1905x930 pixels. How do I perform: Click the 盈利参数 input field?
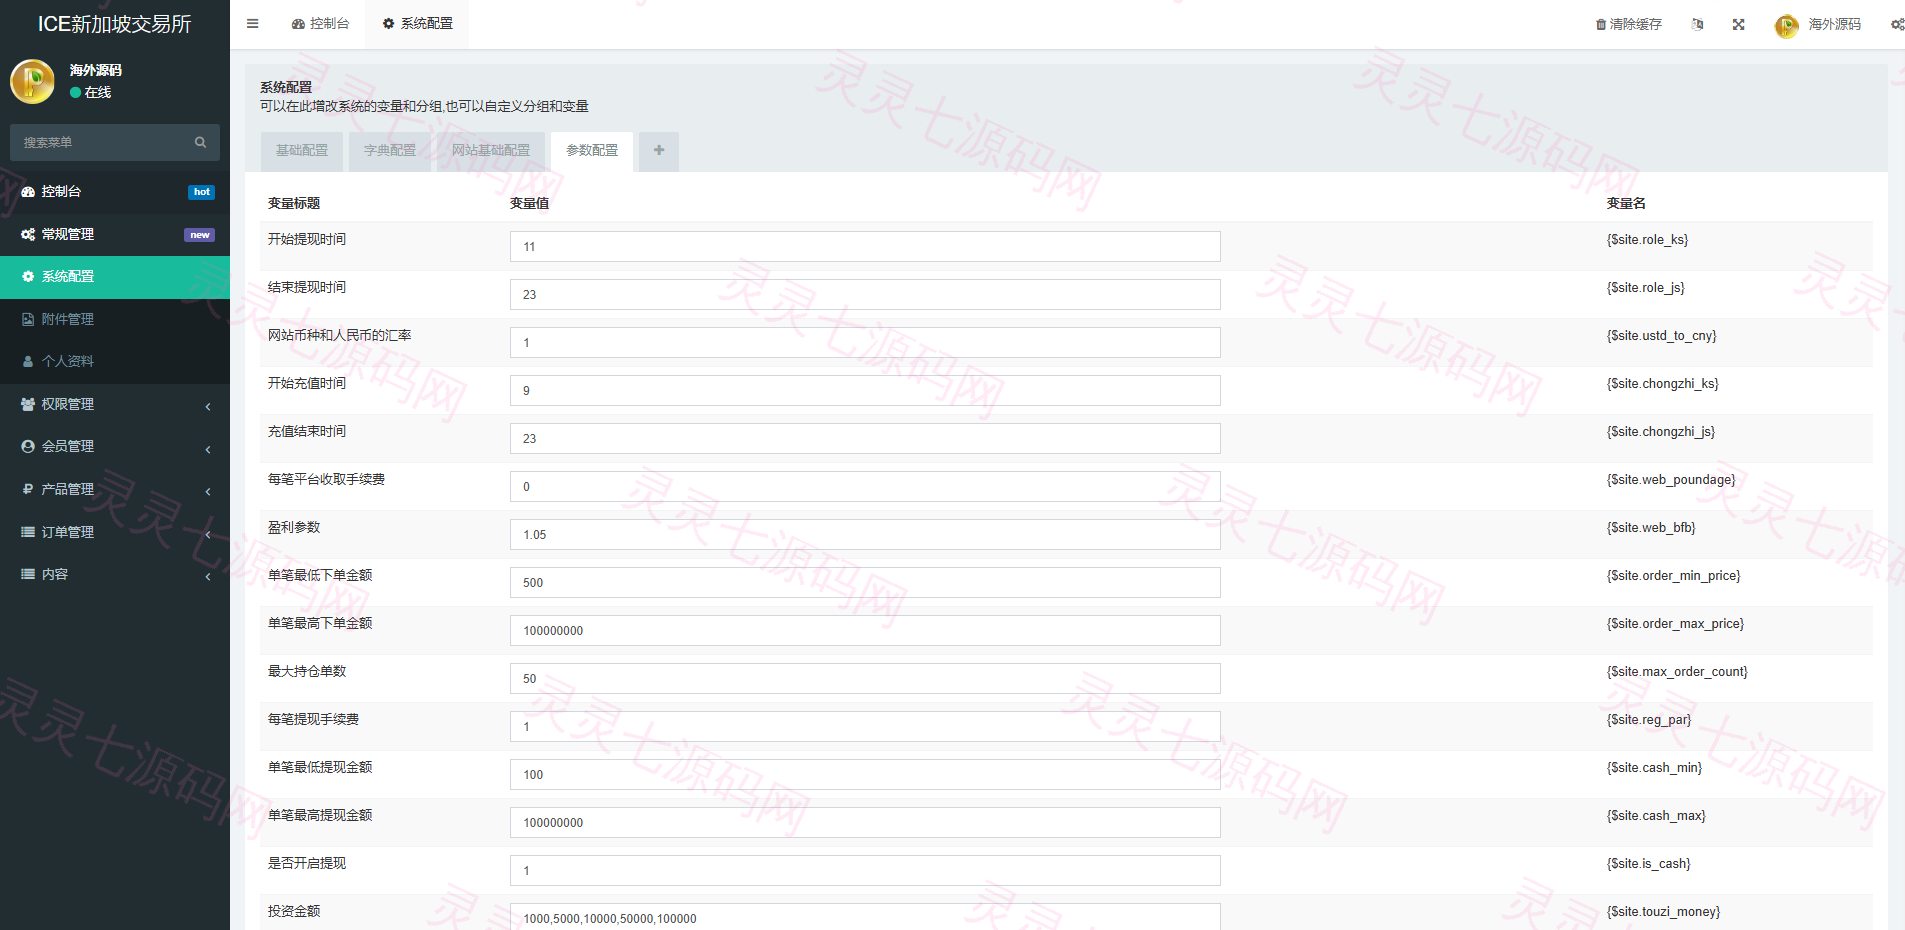pyautogui.click(x=865, y=535)
